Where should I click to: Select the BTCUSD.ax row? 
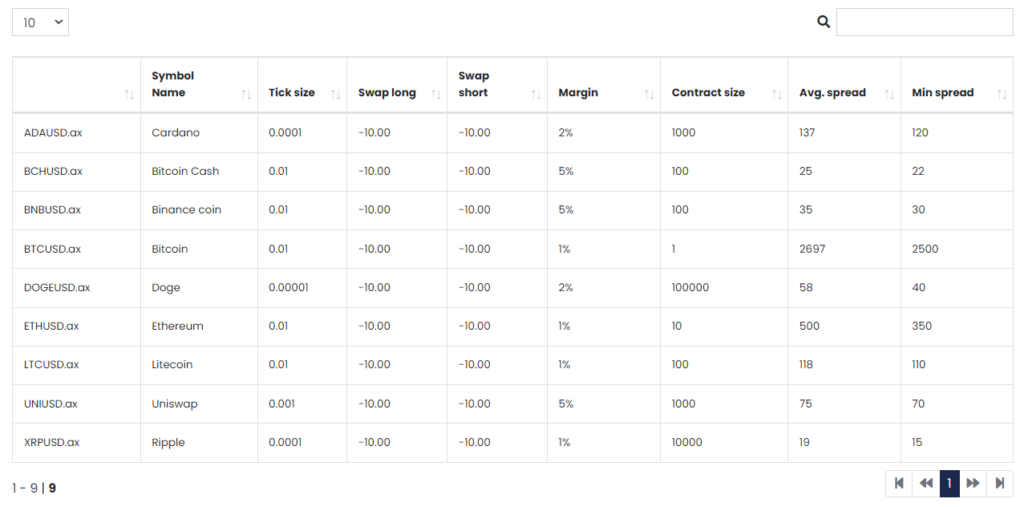pyautogui.click(x=513, y=249)
